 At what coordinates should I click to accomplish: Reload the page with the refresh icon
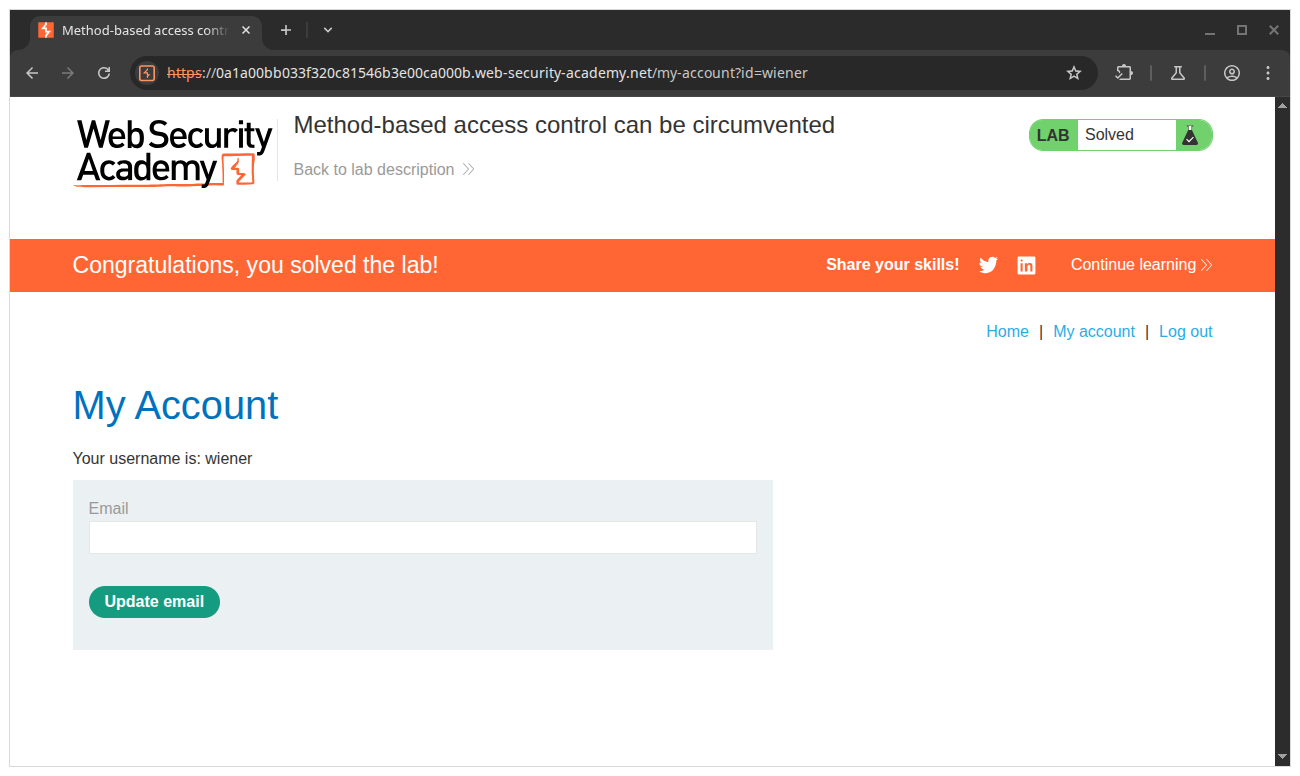pos(104,73)
